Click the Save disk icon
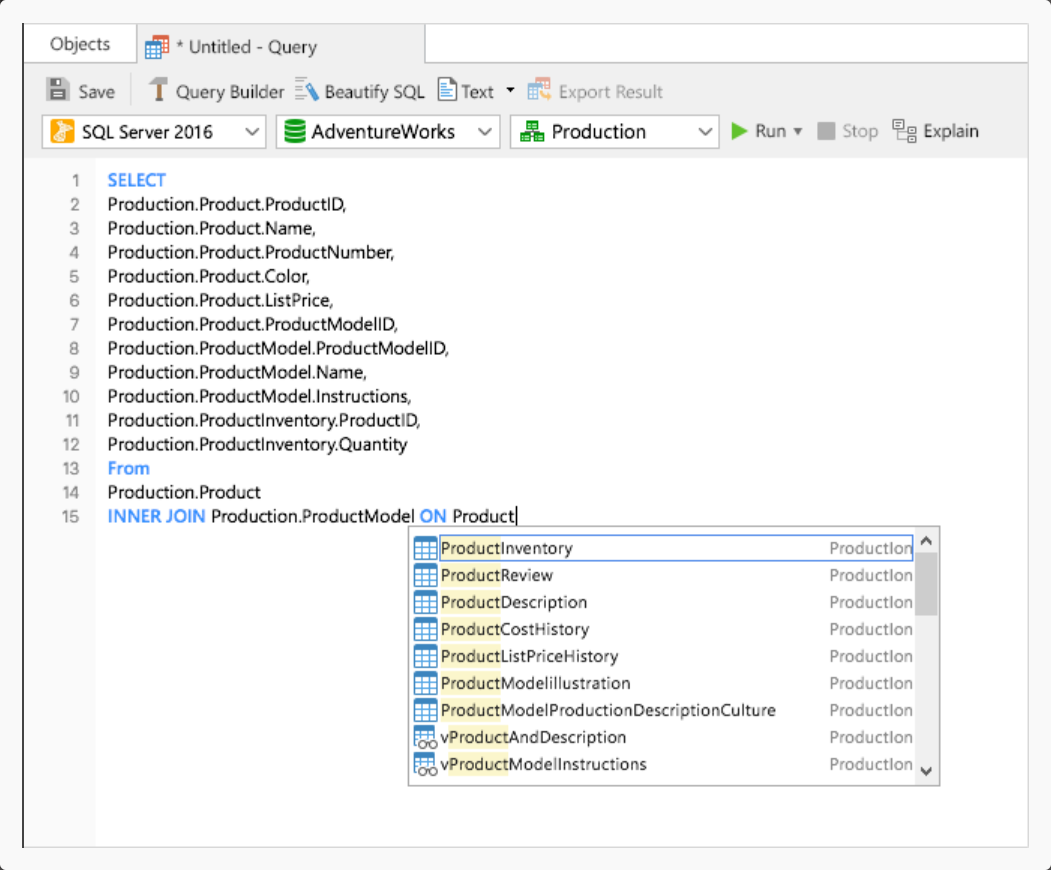The image size is (1051, 870). pos(58,91)
